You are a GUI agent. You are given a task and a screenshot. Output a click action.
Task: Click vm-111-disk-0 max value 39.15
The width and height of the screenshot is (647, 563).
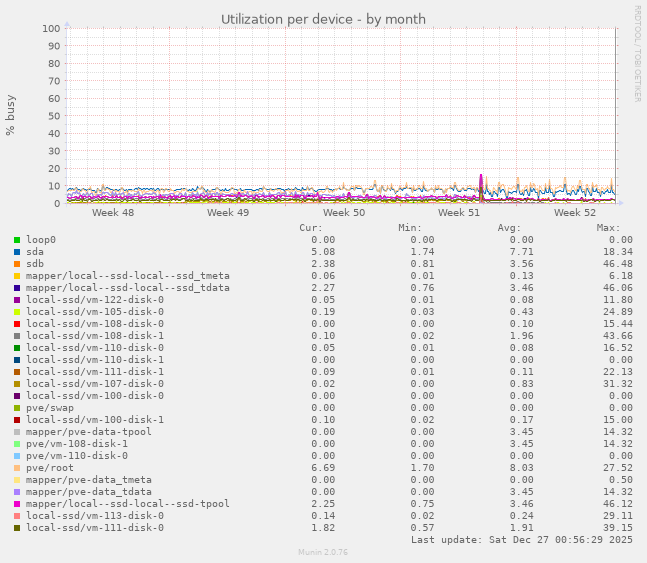pos(618,528)
